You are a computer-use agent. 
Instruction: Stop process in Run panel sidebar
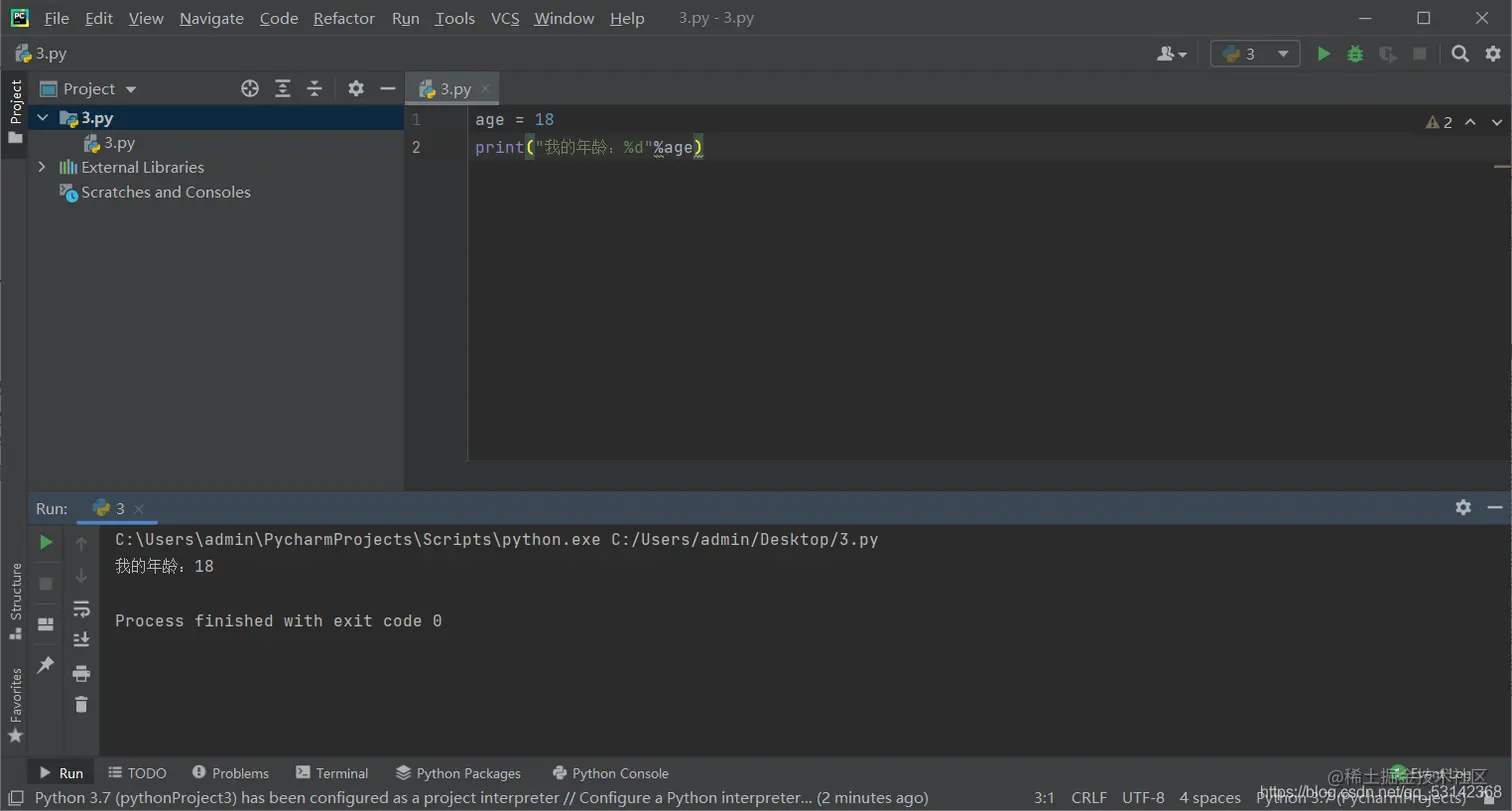click(46, 583)
